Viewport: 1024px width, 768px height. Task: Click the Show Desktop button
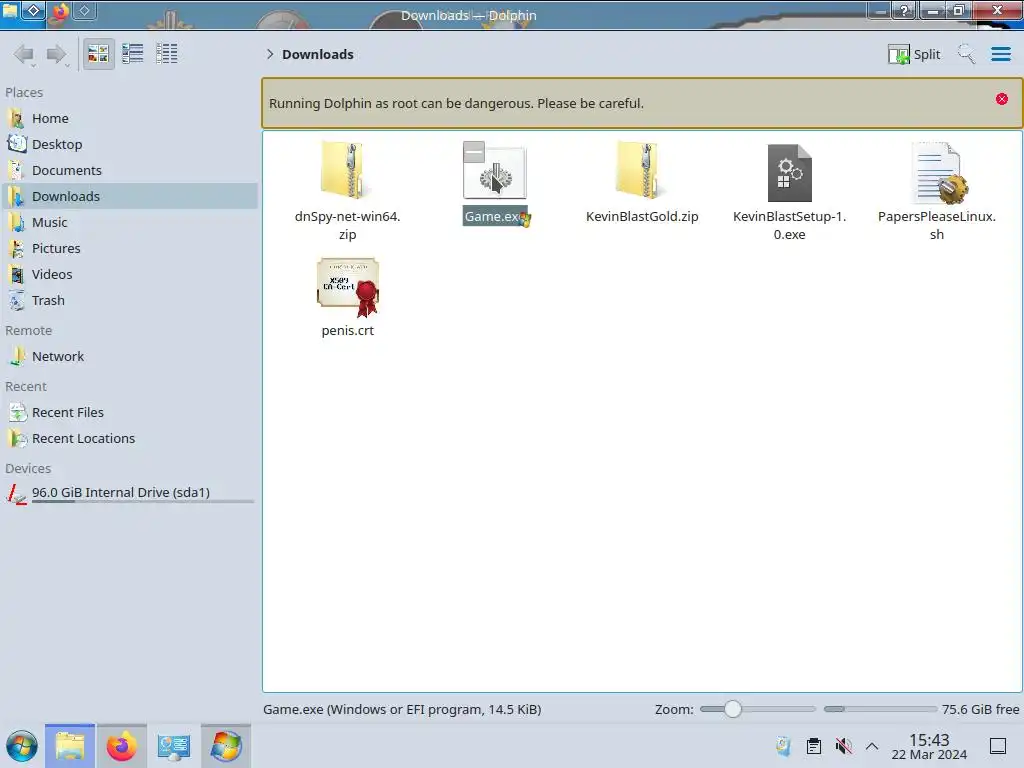998,746
